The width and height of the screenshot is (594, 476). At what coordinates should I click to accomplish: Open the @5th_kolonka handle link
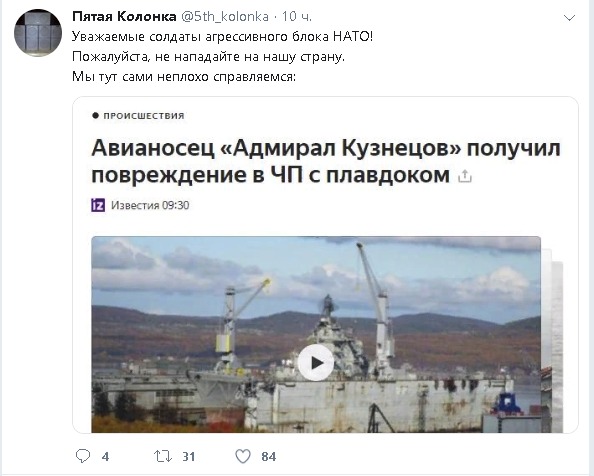coord(225,17)
